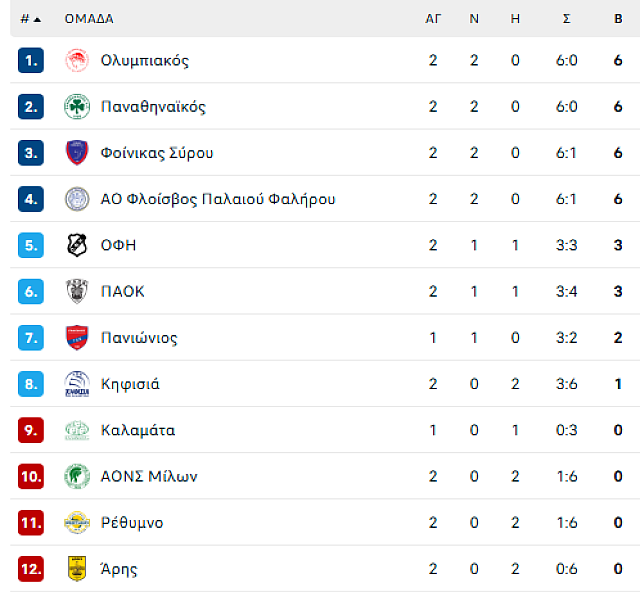Click the ΟΦΗ black shield logo
Screen dimensions: 640x592
77,245
